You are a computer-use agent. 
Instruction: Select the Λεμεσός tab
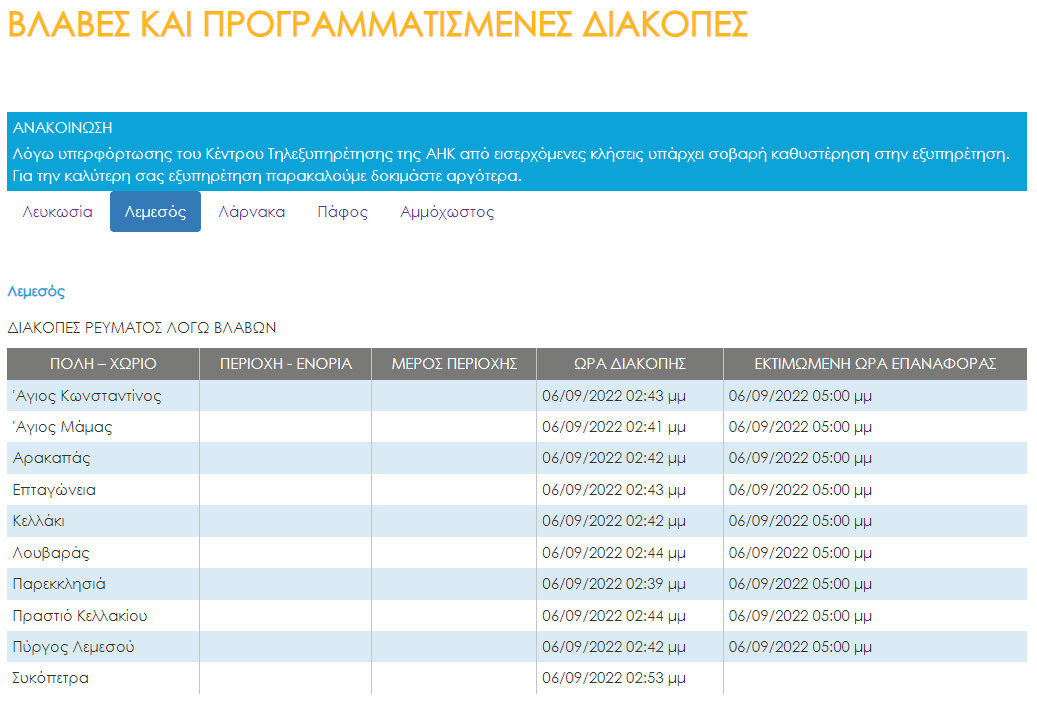click(155, 212)
